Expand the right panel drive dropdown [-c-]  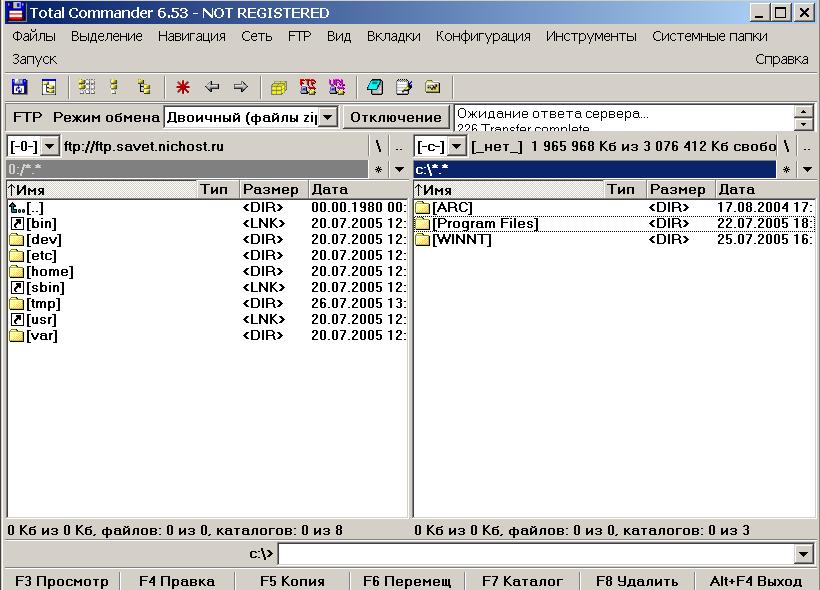tap(441, 147)
